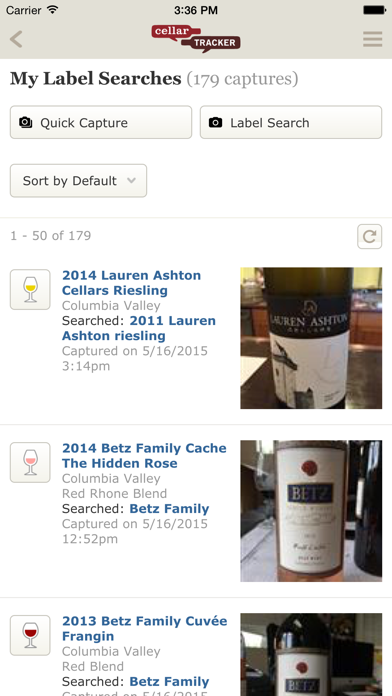Click the Label Search button
This screenshot has height=696, width=392.
point(291,122)
